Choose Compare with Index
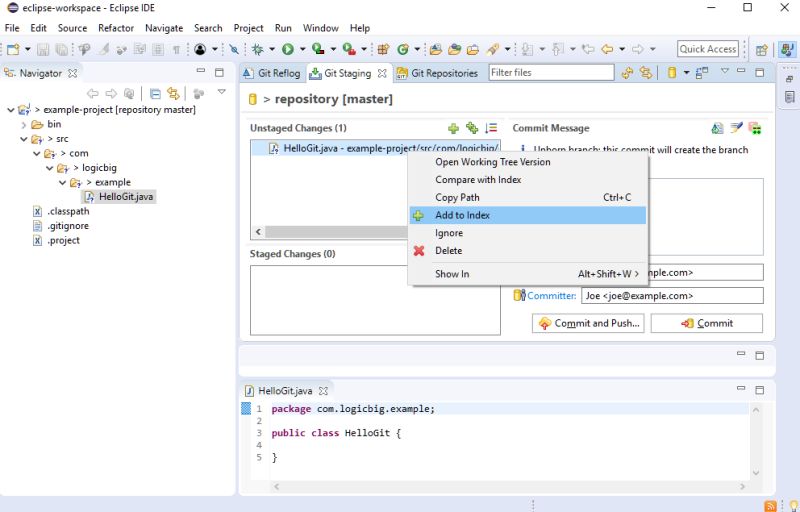Viewport: 800px width, 512px height. point(528,180)
